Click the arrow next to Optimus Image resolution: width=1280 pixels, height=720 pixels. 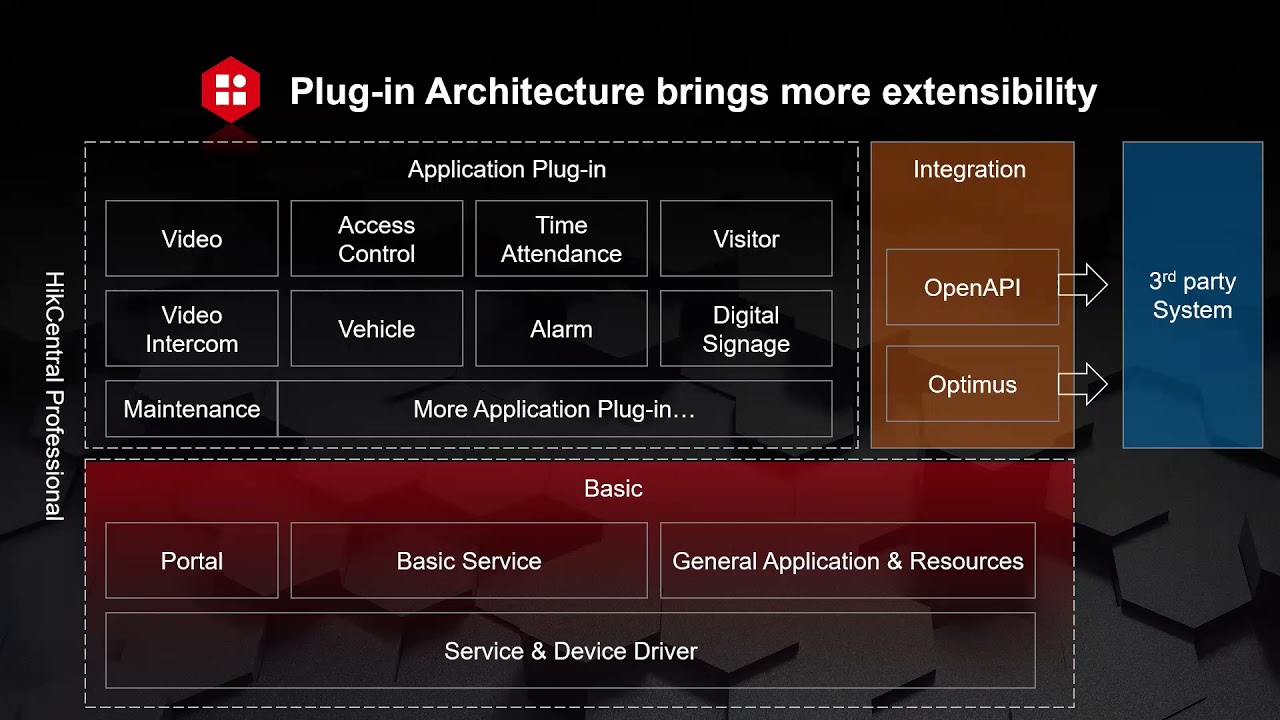tap(1083, 383)
